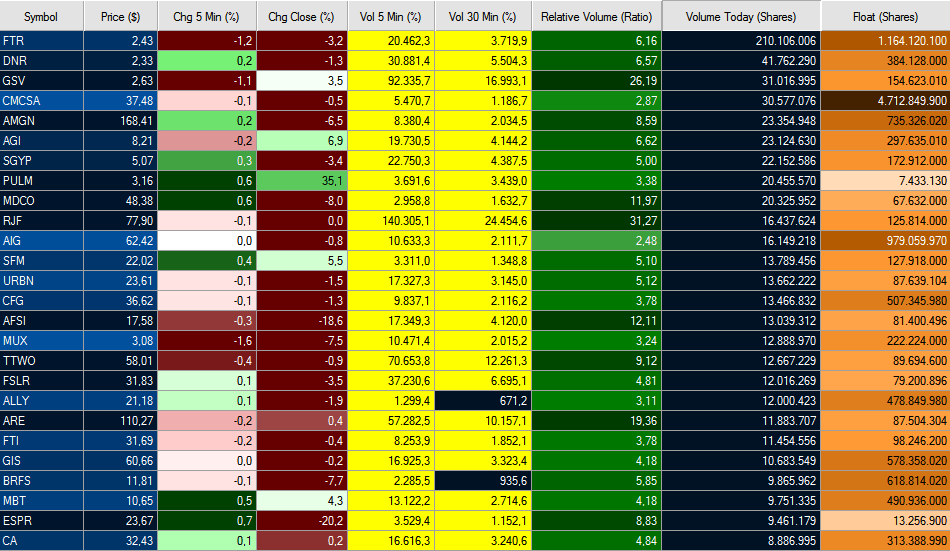Select the AIG symbol cell
The height and width of the screenshot is (551, 950).
(42, 241)
